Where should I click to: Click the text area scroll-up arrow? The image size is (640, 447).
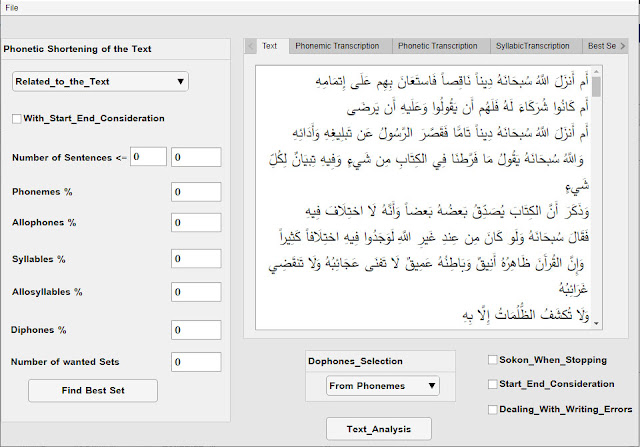coord(596,72)
